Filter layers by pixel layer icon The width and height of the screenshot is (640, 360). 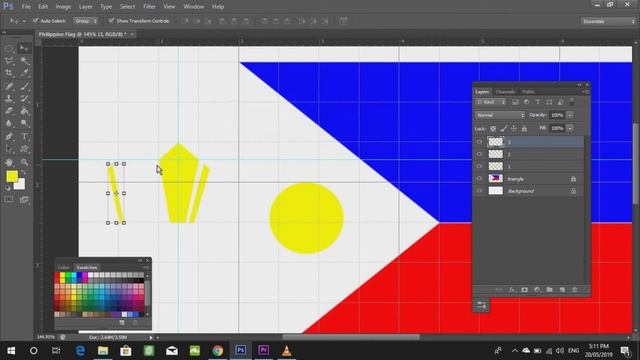pyautogui.click(x=515, y=102)
